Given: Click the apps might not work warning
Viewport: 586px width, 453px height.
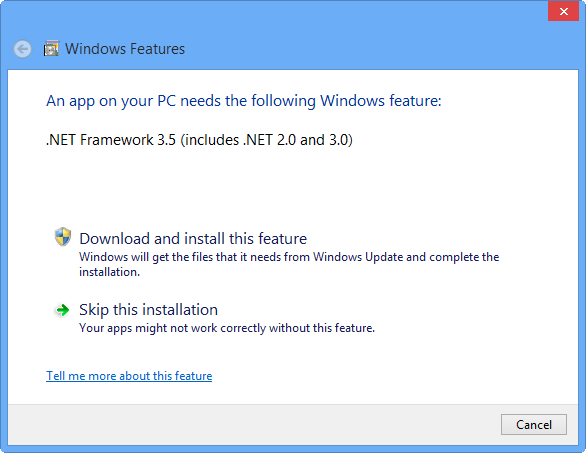Looking at the screenshot, I should point(227,328).
